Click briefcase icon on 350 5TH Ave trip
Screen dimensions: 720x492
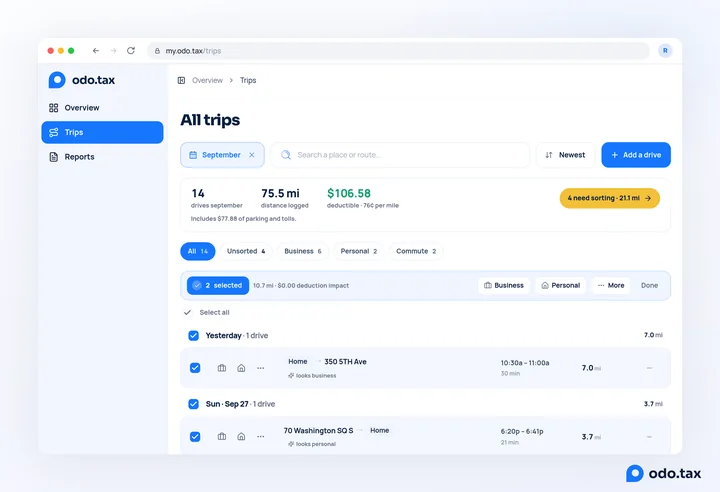click(x=222, y=368)
